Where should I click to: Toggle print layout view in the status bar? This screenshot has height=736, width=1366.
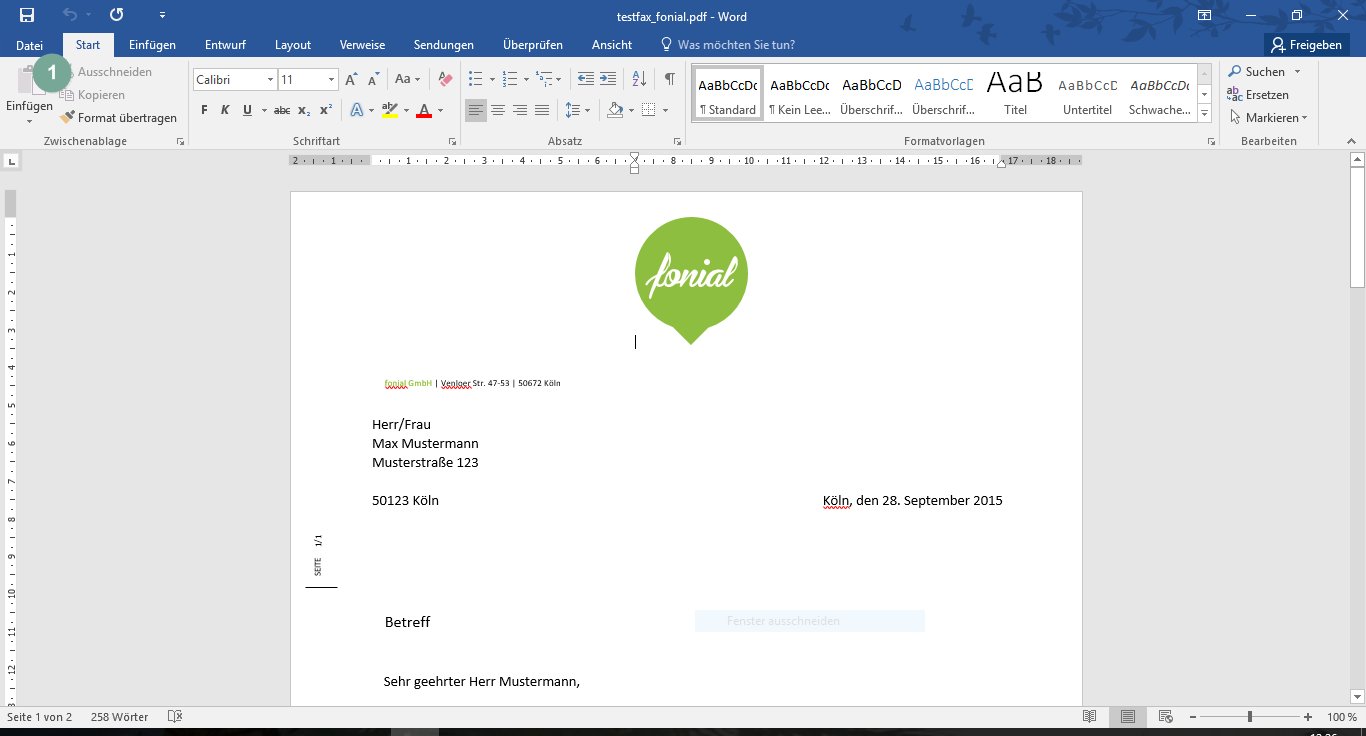(x=1128, y=717)
